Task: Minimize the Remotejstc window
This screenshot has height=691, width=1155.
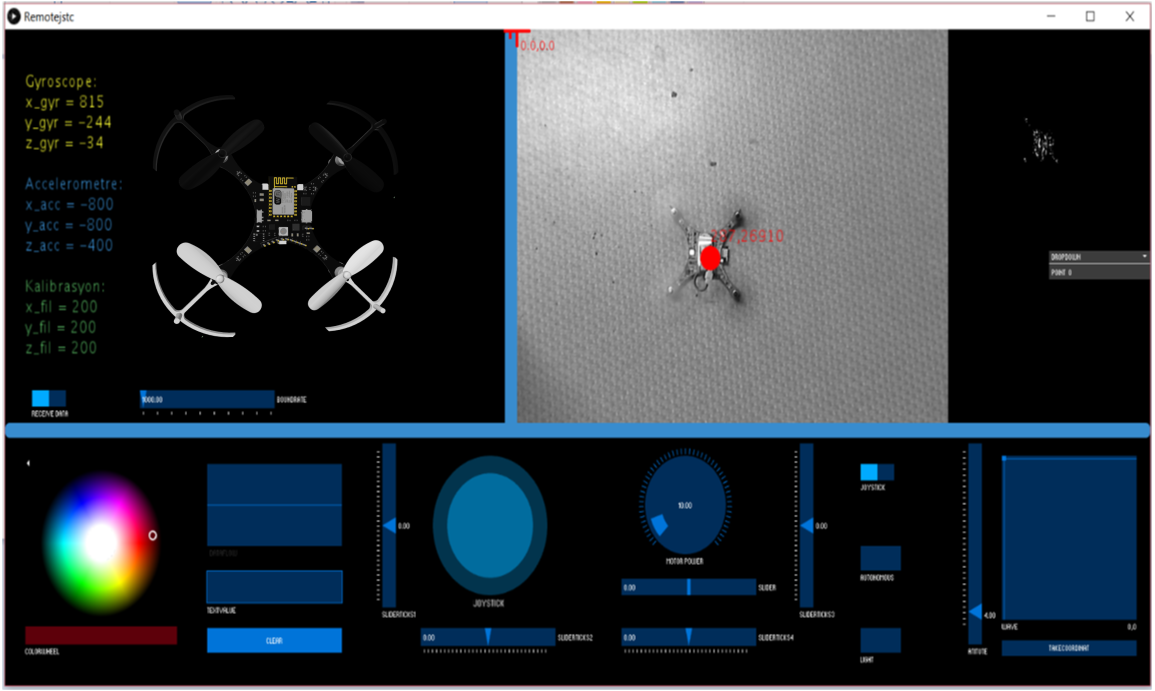Action: [1051, 16]
